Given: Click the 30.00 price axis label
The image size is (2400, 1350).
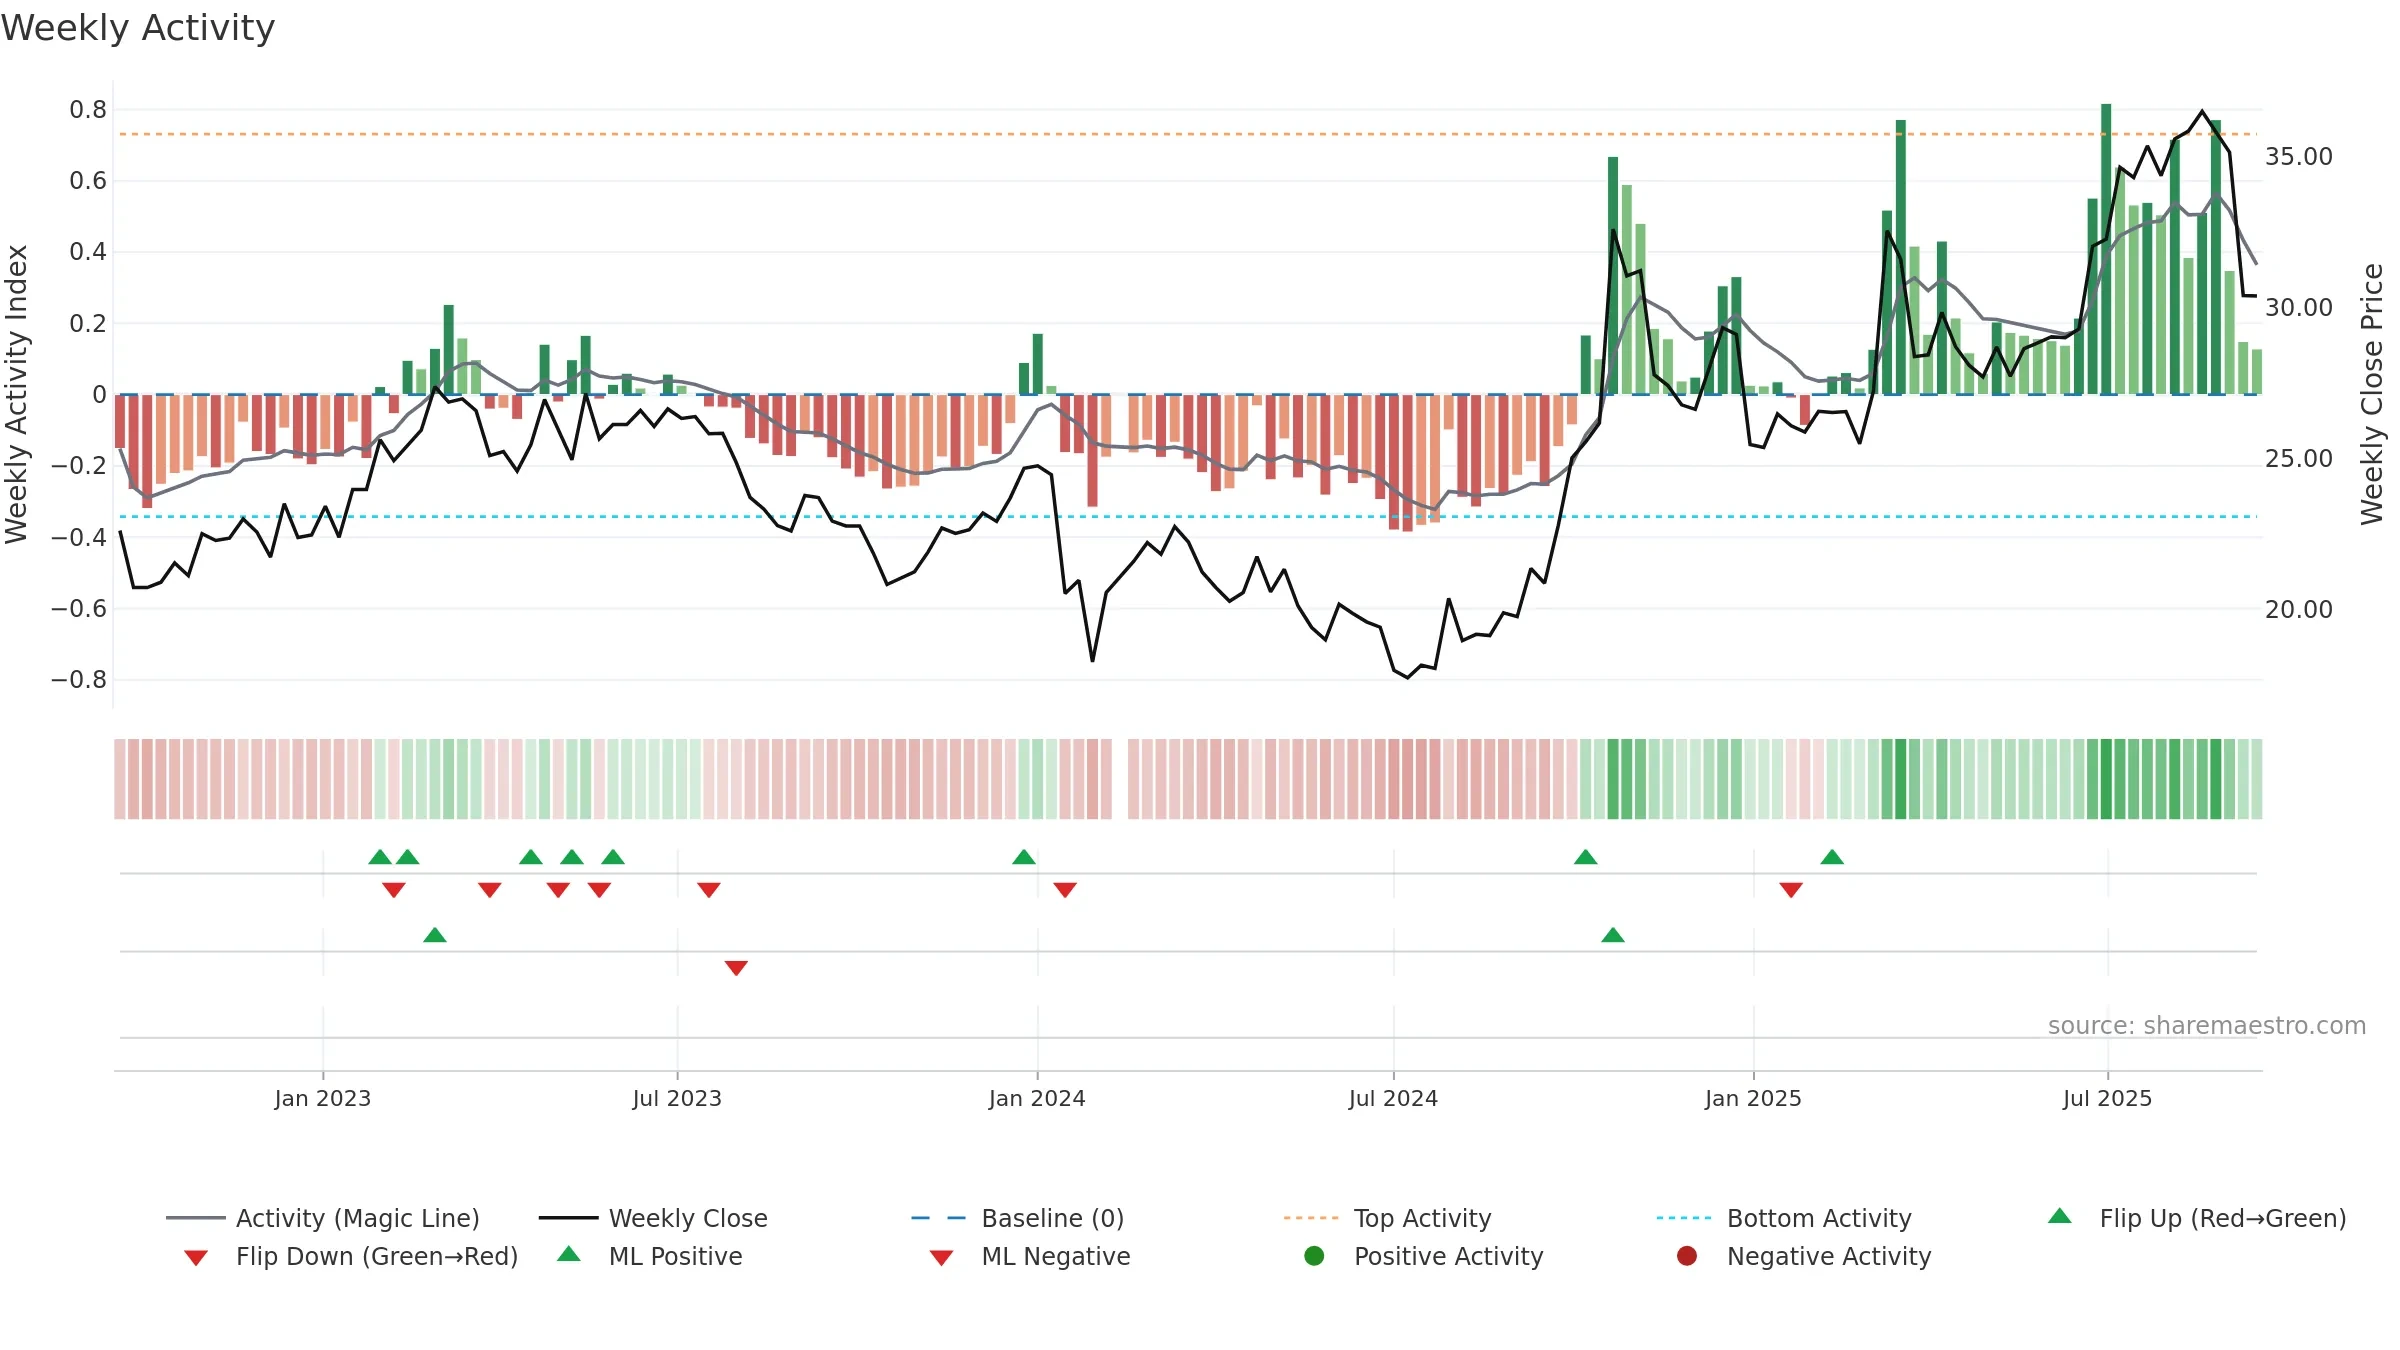Looking at the screenshot, I should point(2299,307).
